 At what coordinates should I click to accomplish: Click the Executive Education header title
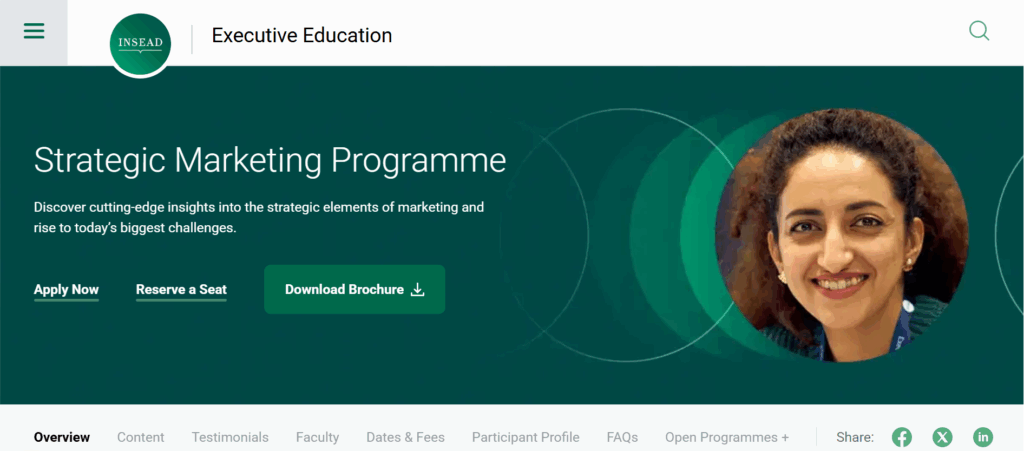pyautogui.click(x=302, y=35)
